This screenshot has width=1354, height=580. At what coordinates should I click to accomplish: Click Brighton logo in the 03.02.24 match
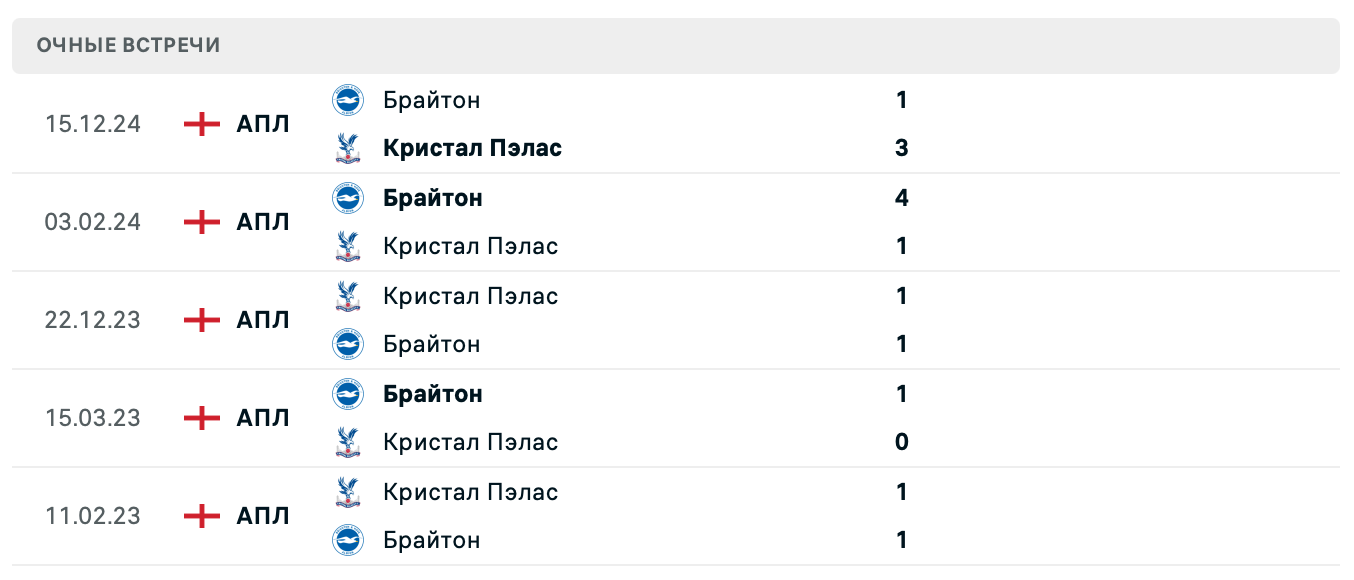coord(347,198)
